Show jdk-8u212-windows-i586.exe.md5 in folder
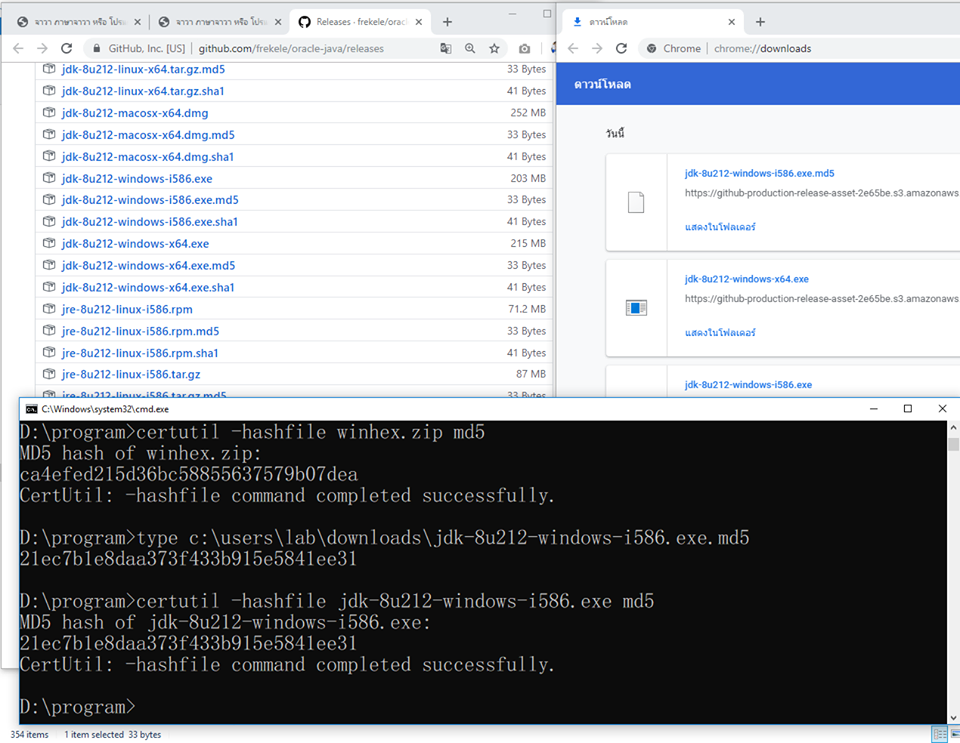960x743 pixels. pyautogui.click(x=719, y=227)
